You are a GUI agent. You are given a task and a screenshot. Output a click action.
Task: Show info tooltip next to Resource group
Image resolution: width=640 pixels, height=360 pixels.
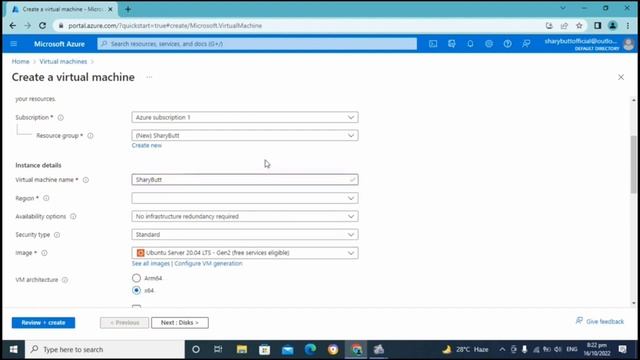click(90, 136)
